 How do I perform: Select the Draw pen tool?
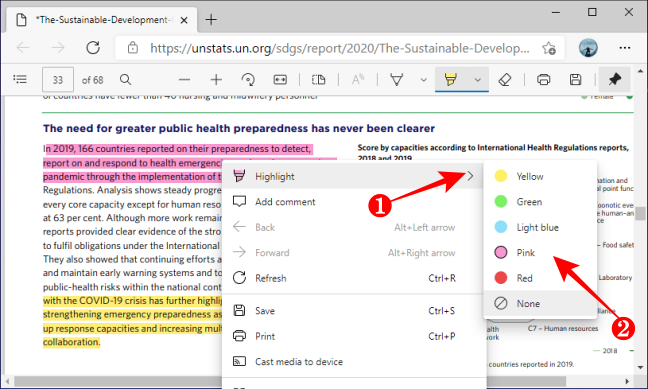397,79
